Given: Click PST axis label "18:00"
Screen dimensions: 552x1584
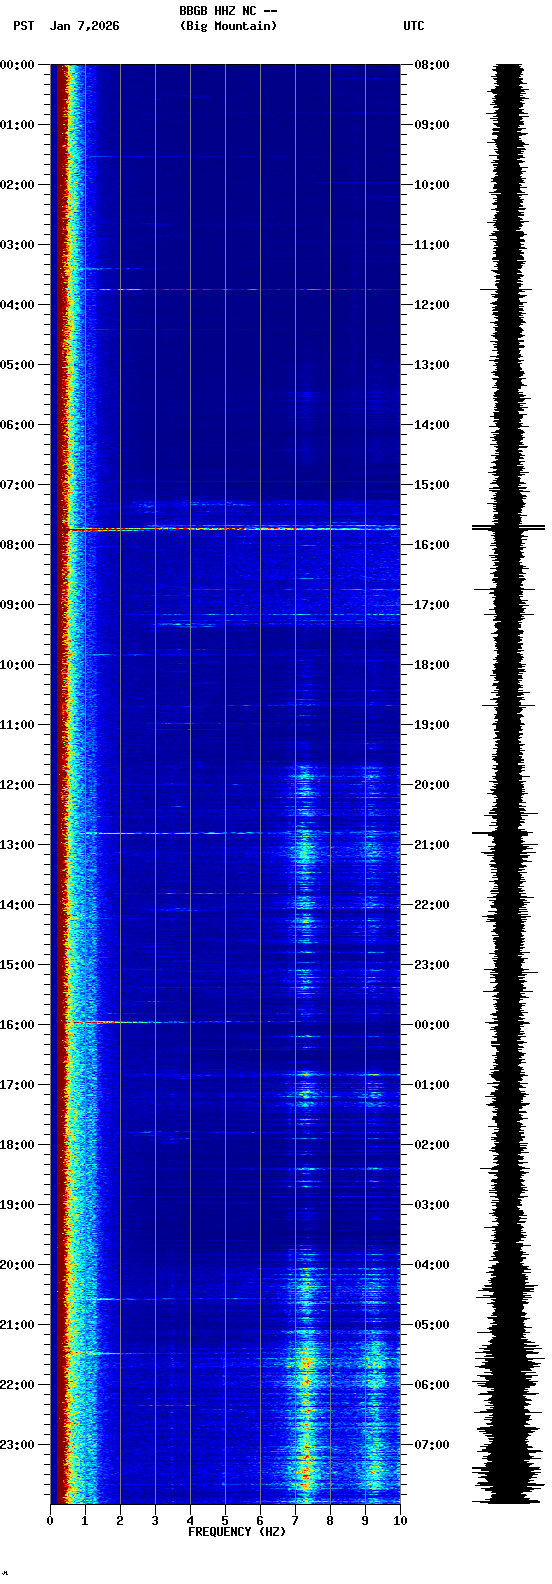Looking at the screenshot, I should pyautogui.click(x=17, y=1145).
